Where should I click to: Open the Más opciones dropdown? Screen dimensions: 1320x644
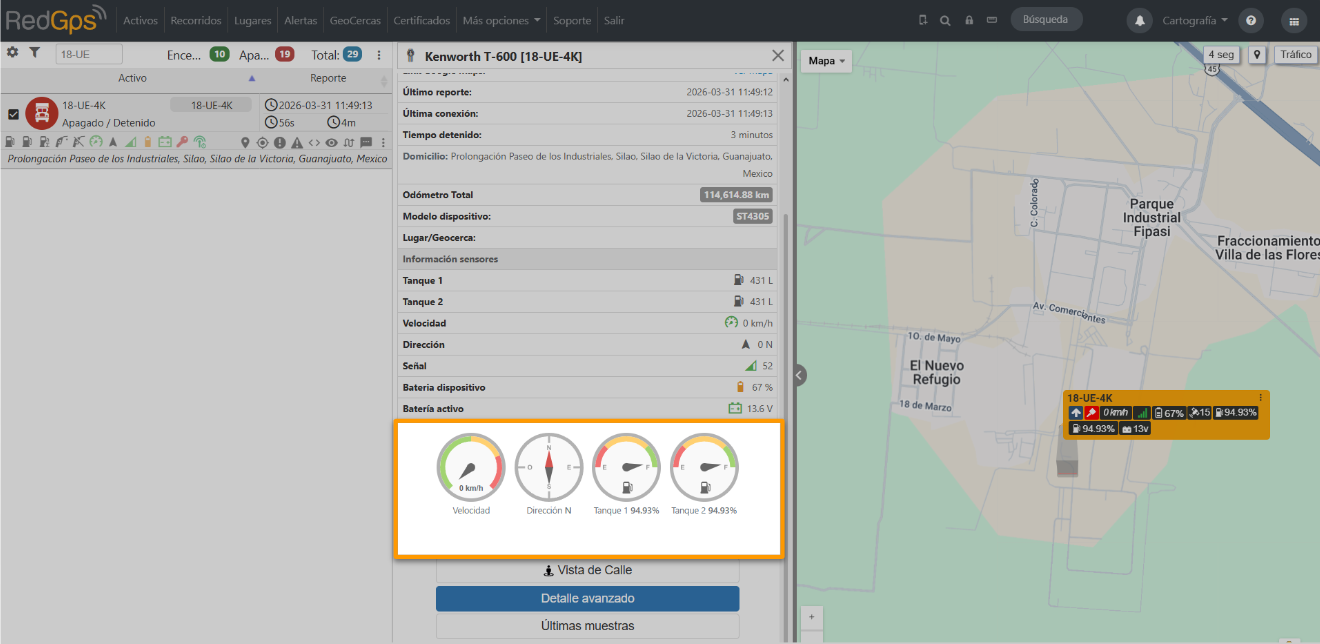tap(502, 20)
